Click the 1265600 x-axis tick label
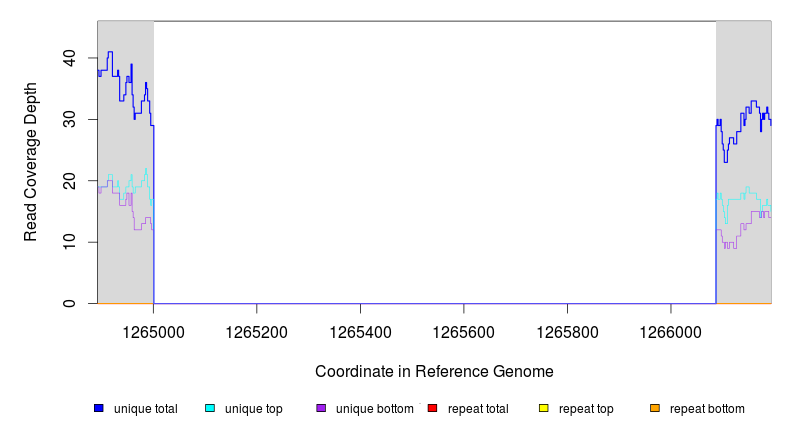The width and height of the screenshot is (792, 432). 463,331
